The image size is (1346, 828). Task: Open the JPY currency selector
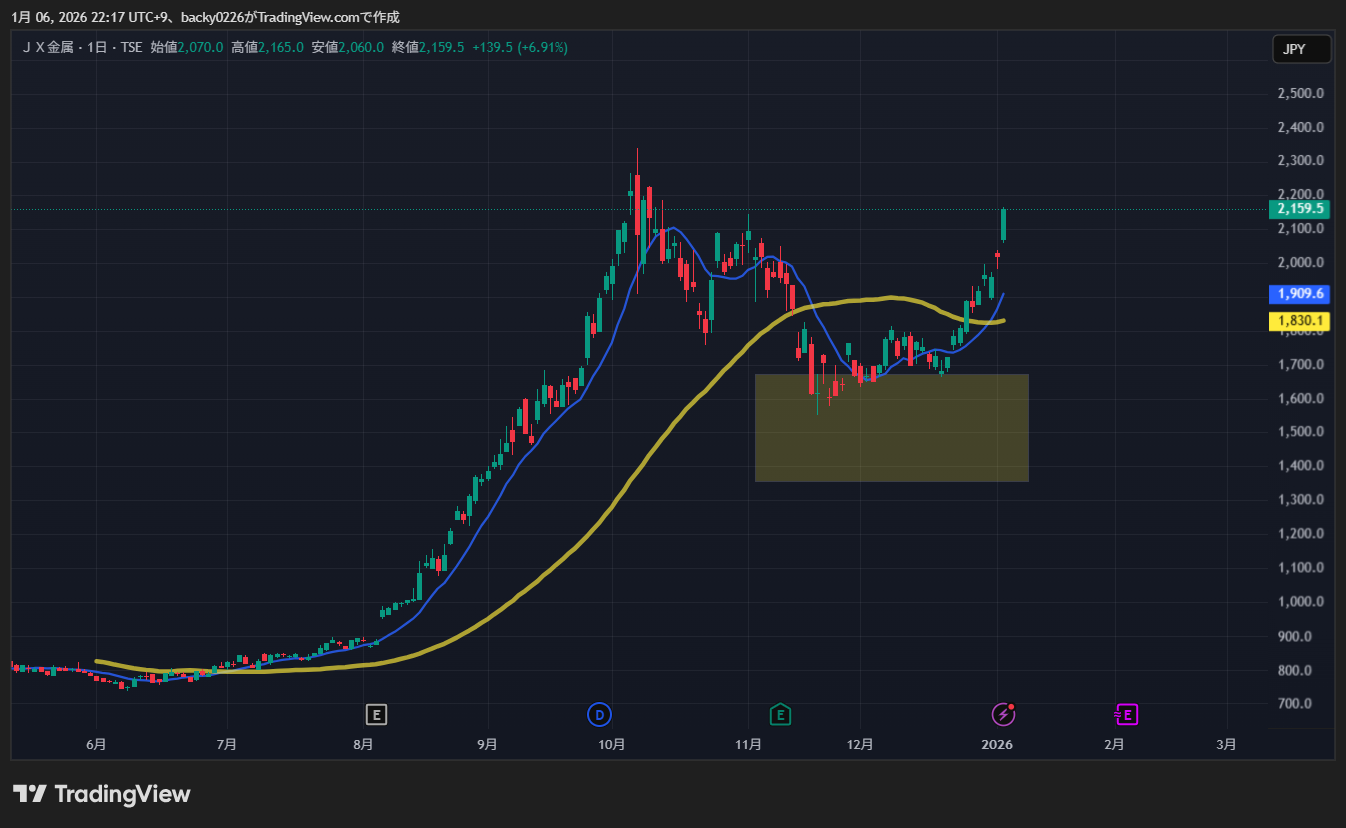click(1301, 50)
